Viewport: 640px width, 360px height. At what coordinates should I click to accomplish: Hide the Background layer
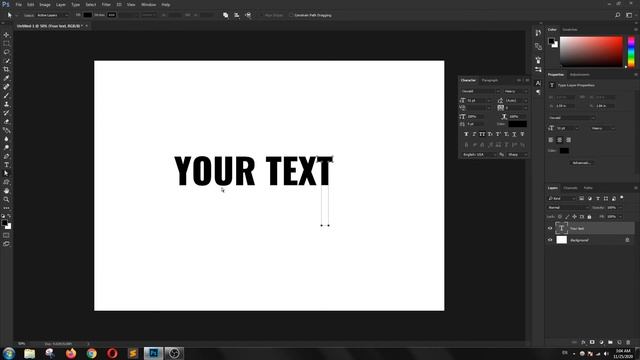click(x=550, y=240)
